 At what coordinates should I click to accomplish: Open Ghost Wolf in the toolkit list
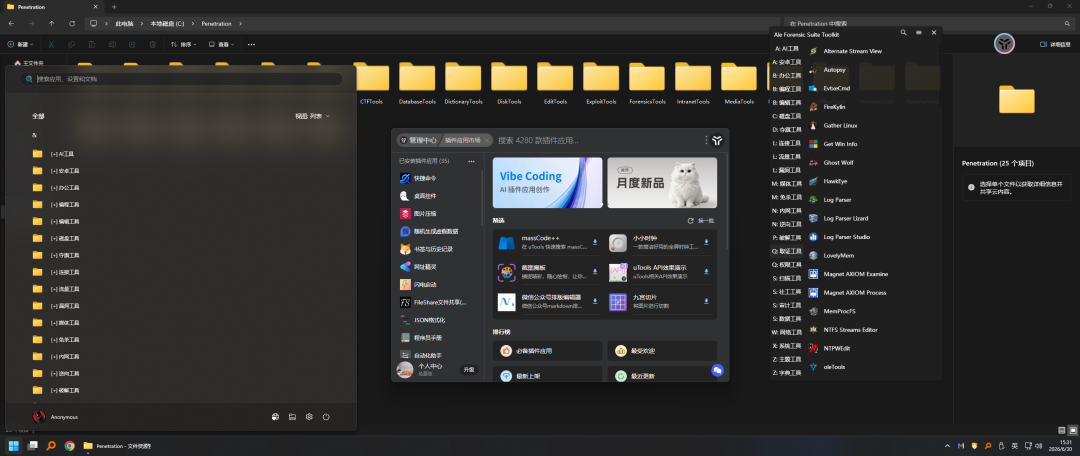tap(838, 163)
